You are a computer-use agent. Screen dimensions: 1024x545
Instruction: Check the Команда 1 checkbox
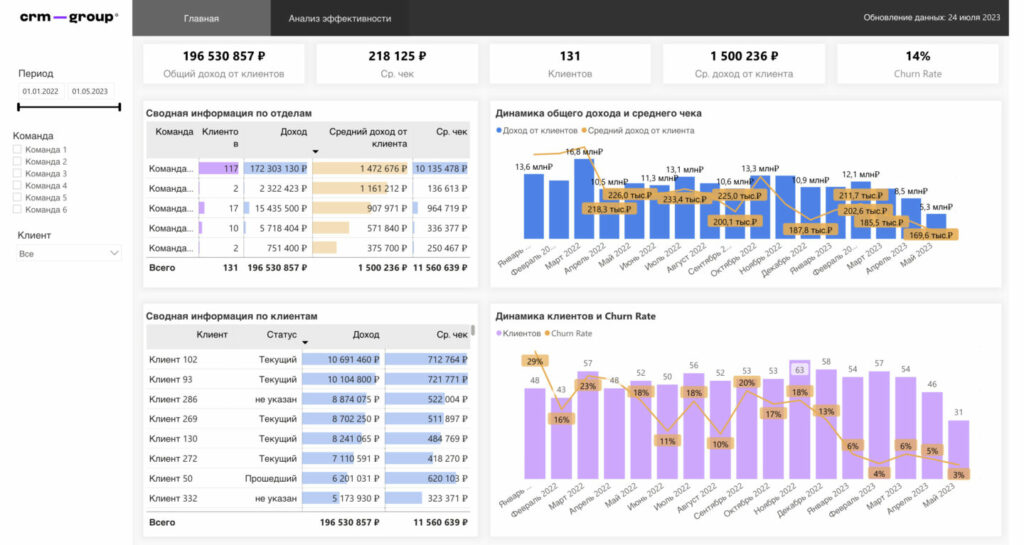(x=17, y=149)
